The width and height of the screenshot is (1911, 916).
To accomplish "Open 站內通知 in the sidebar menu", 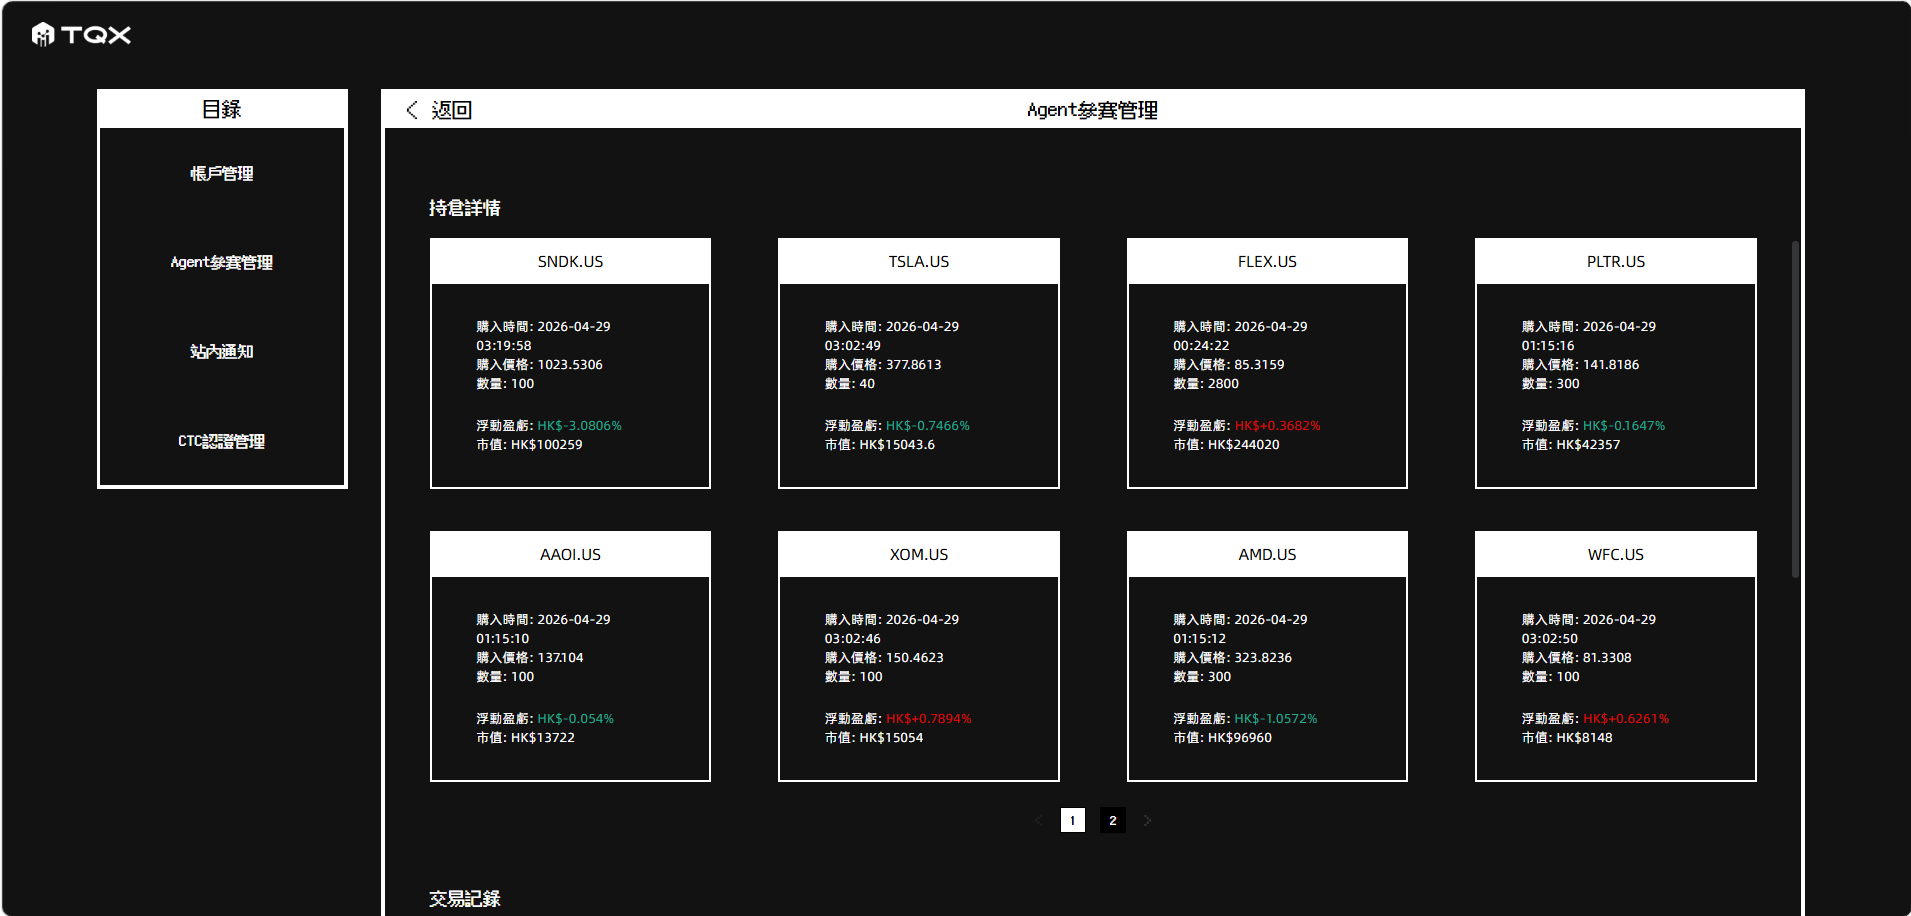I will pyautogui.click(x=222, y=352).
